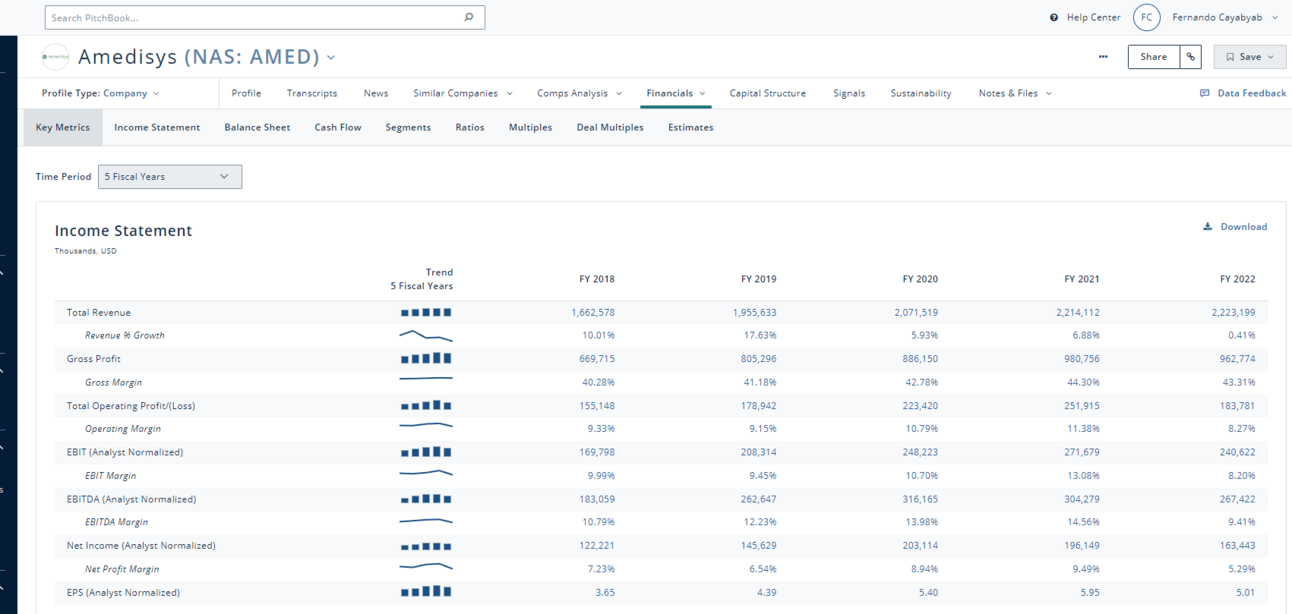Click the FC user avatar circle
This screenshot has width=1292, height=614.
1146,18
